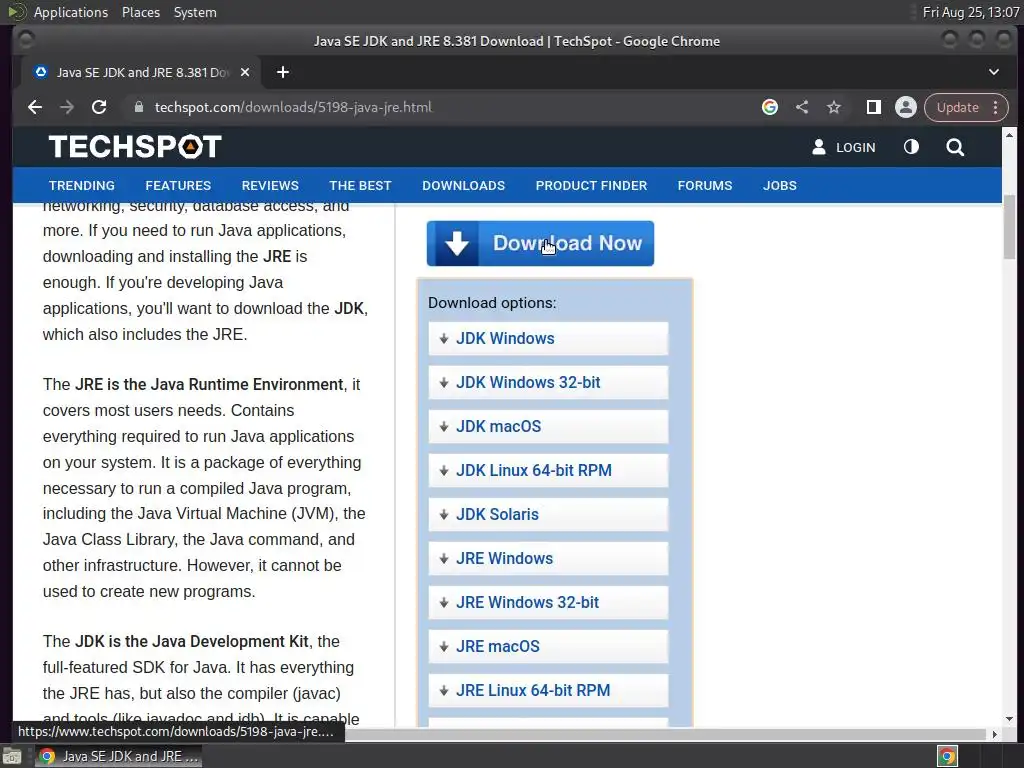Click scroll-down arrow of page scrollbar
The height and width of the screenshot is (768, 1024).
[x=1009, y=719]
